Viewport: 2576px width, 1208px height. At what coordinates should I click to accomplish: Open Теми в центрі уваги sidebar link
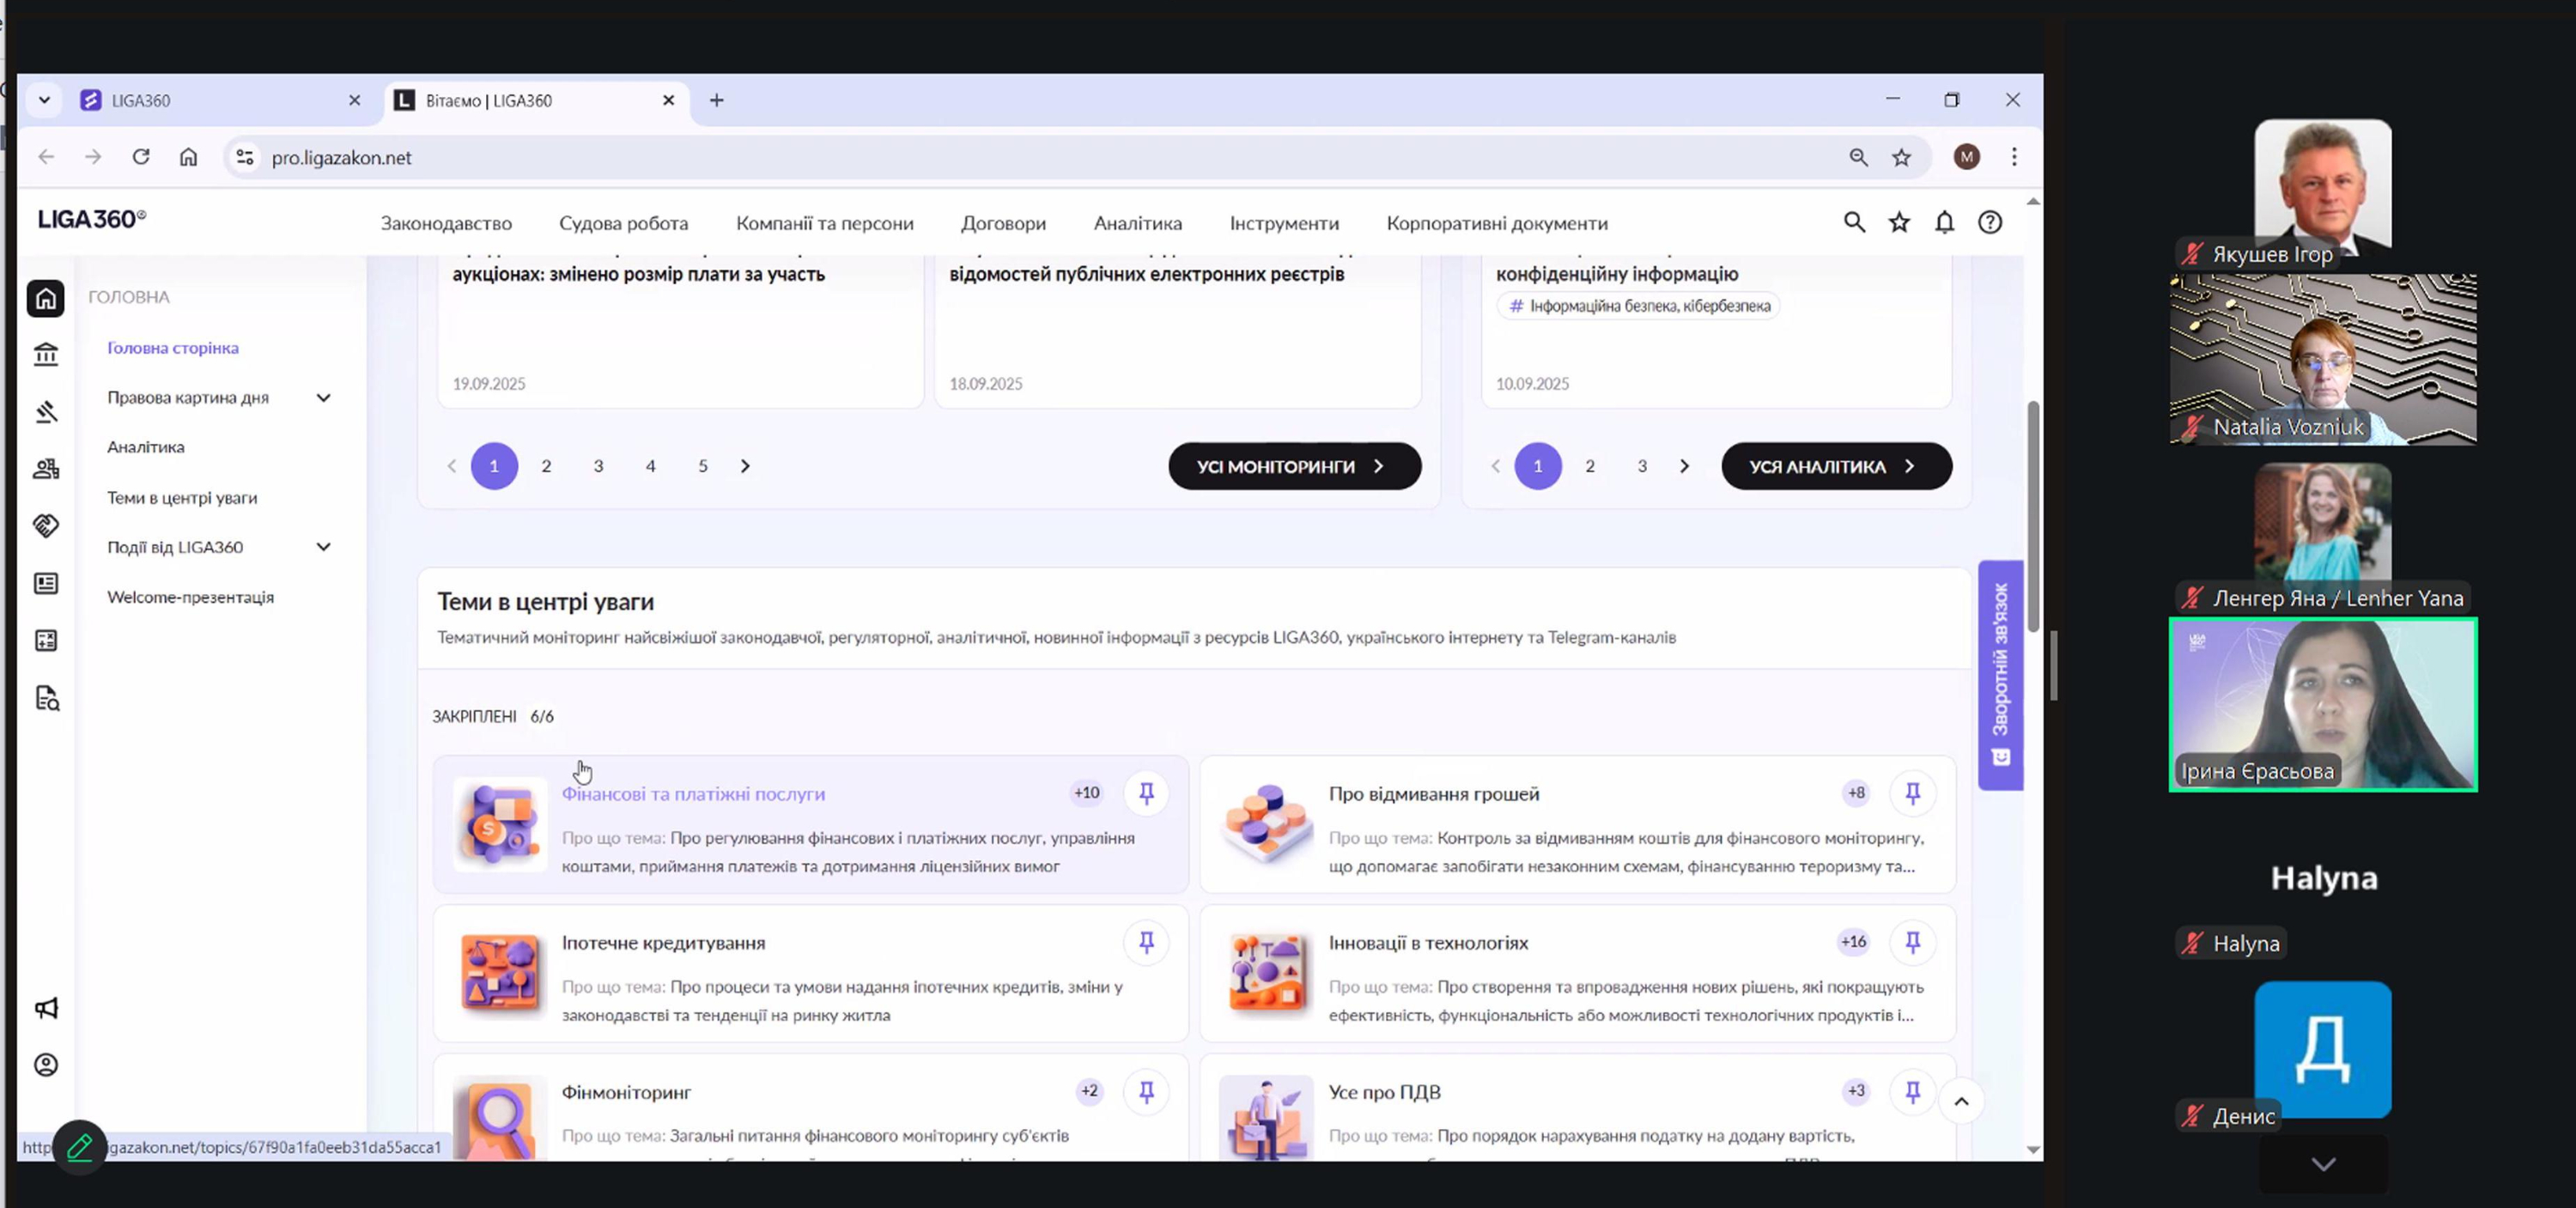point(182,498)
